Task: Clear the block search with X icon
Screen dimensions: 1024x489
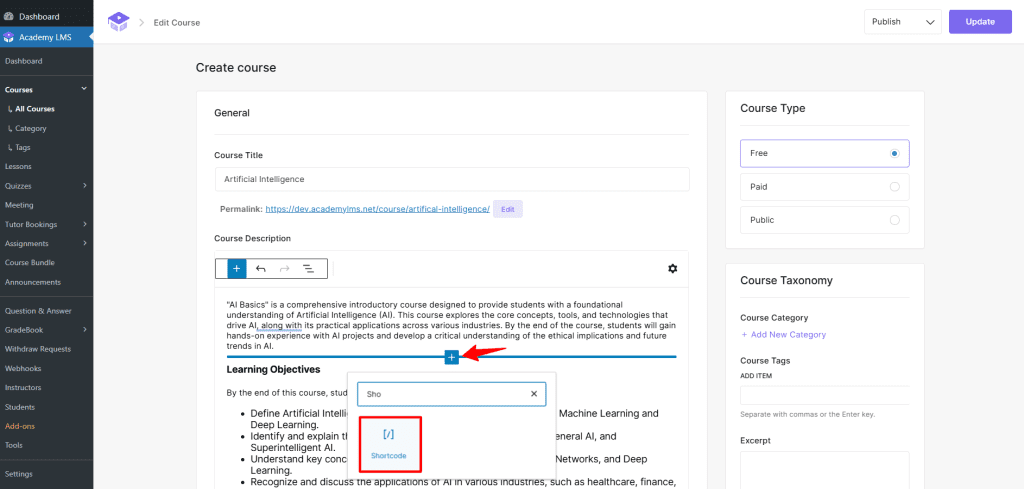Action: click(x=534, y=394)
